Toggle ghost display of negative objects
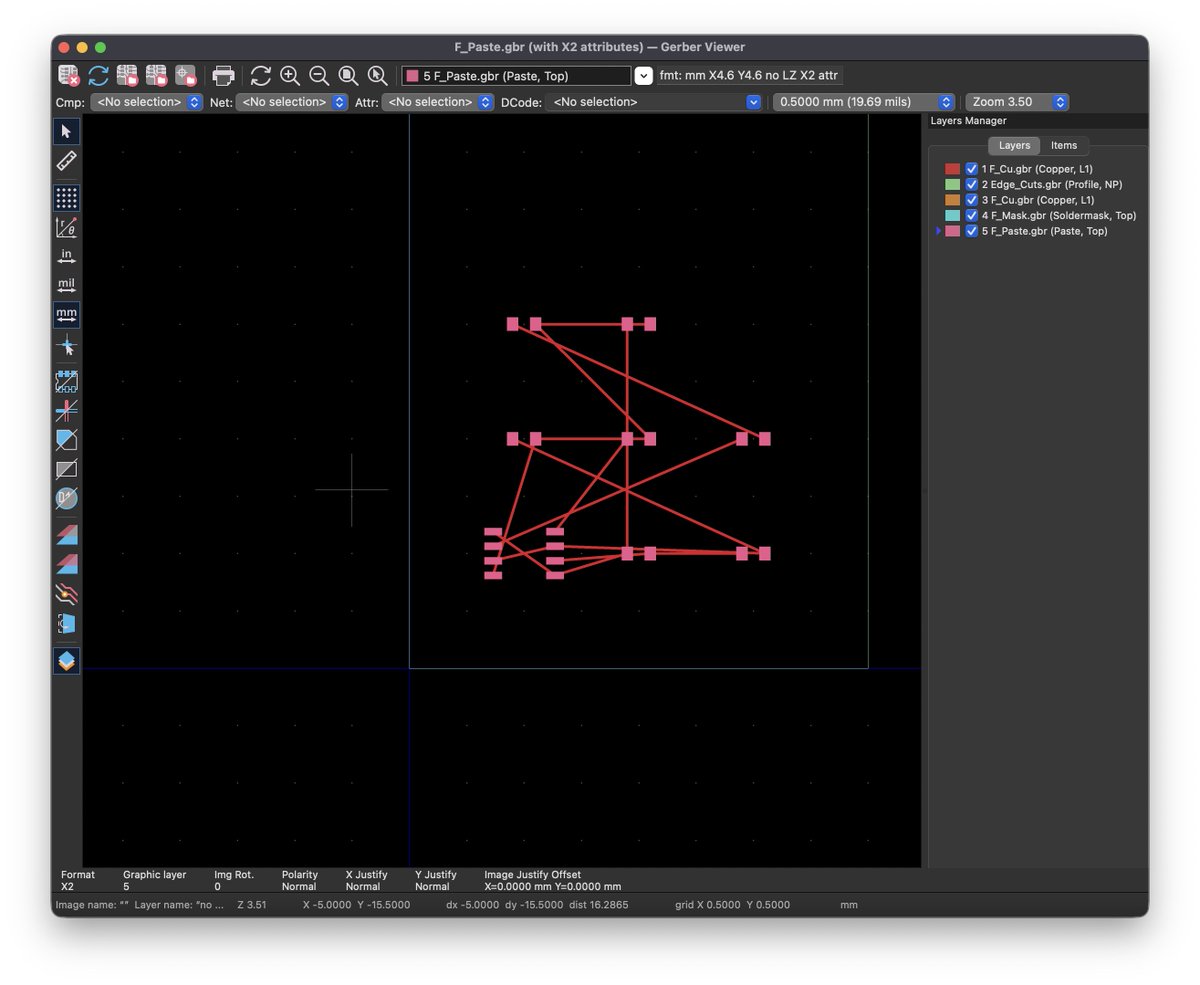The width and height of the screenshot is (1200, 985). click(x=67, y=469)
